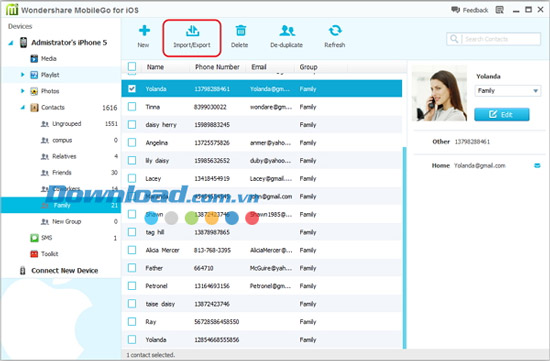This screenshot has height=361, width=550.
Task: Click the email icon beside Yolanda@gmail.com
Action: [x=537, y=166]
